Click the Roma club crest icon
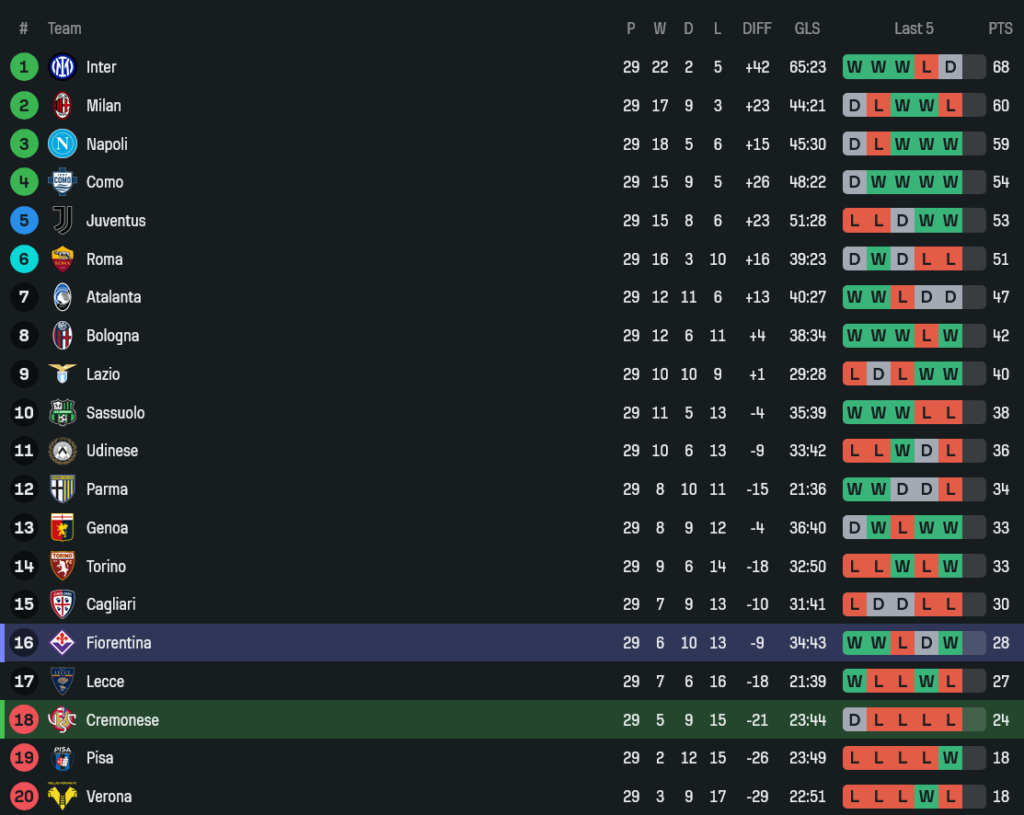 click(x=62, y=259)
